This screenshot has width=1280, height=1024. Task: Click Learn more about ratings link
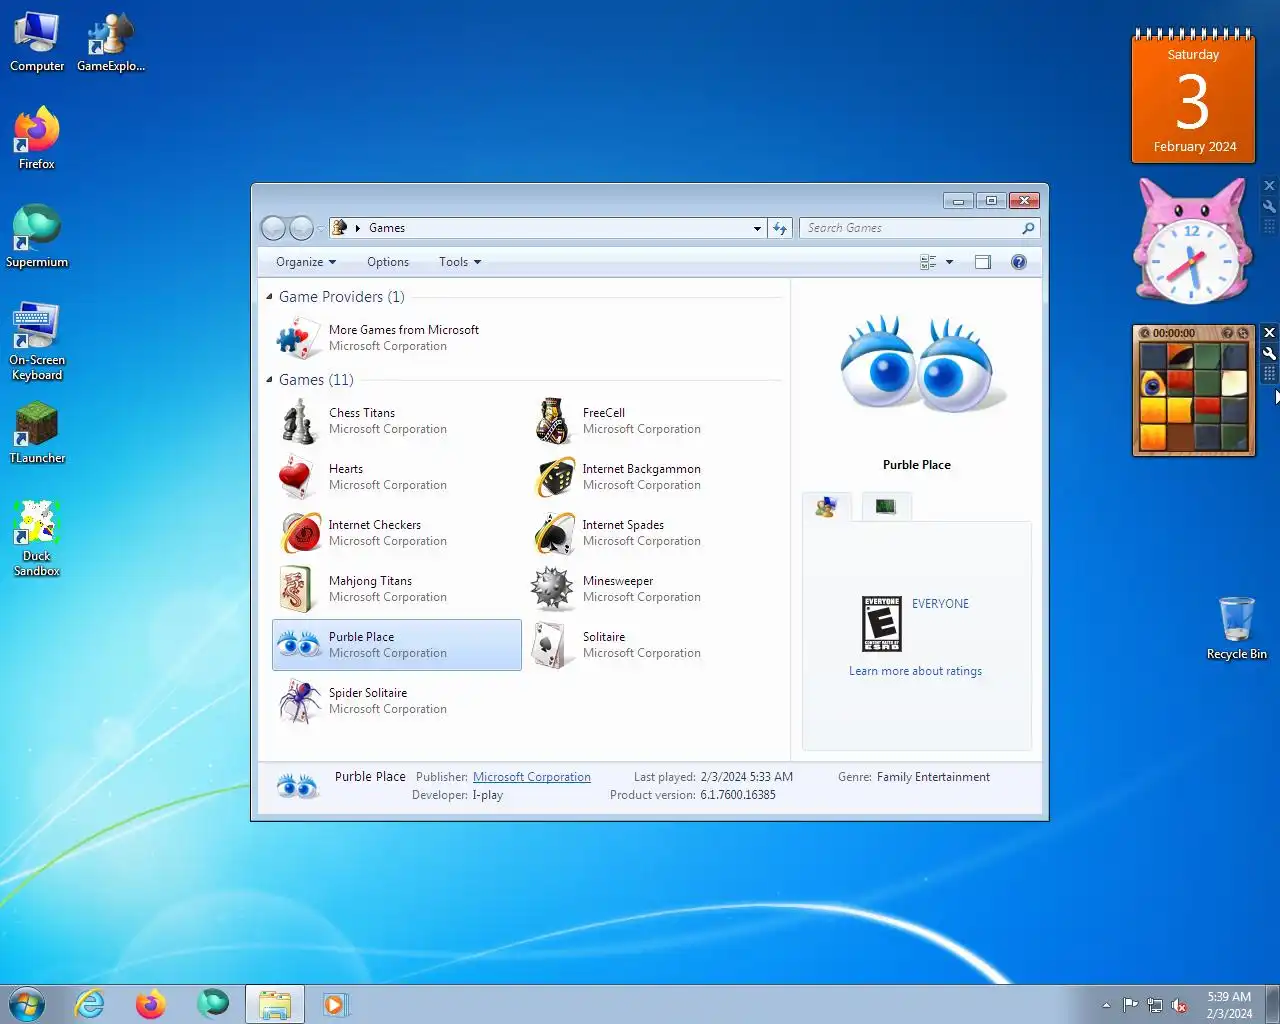pyautogui.click(x=915, y=671)
